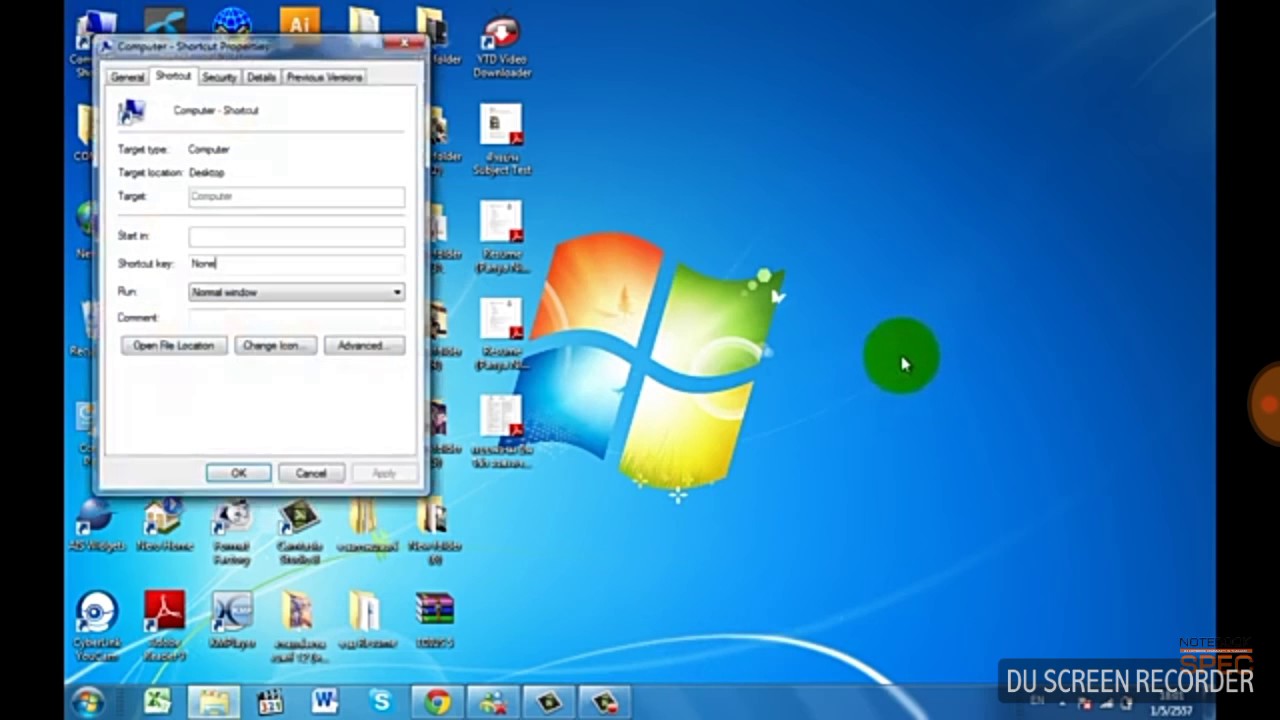Confirm the dialog with OK
Image resolution: width=1280 pixels, height=720 pixels.
pos(238,473)
